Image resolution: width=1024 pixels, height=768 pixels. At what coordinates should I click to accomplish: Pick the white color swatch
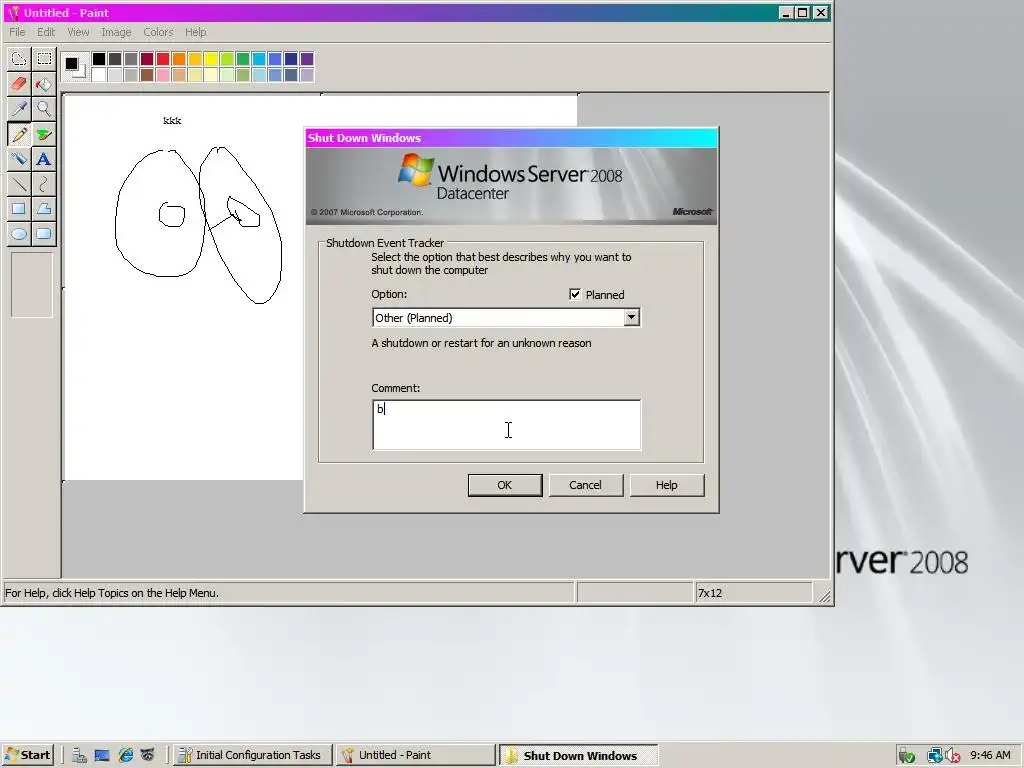click(99, 75)
